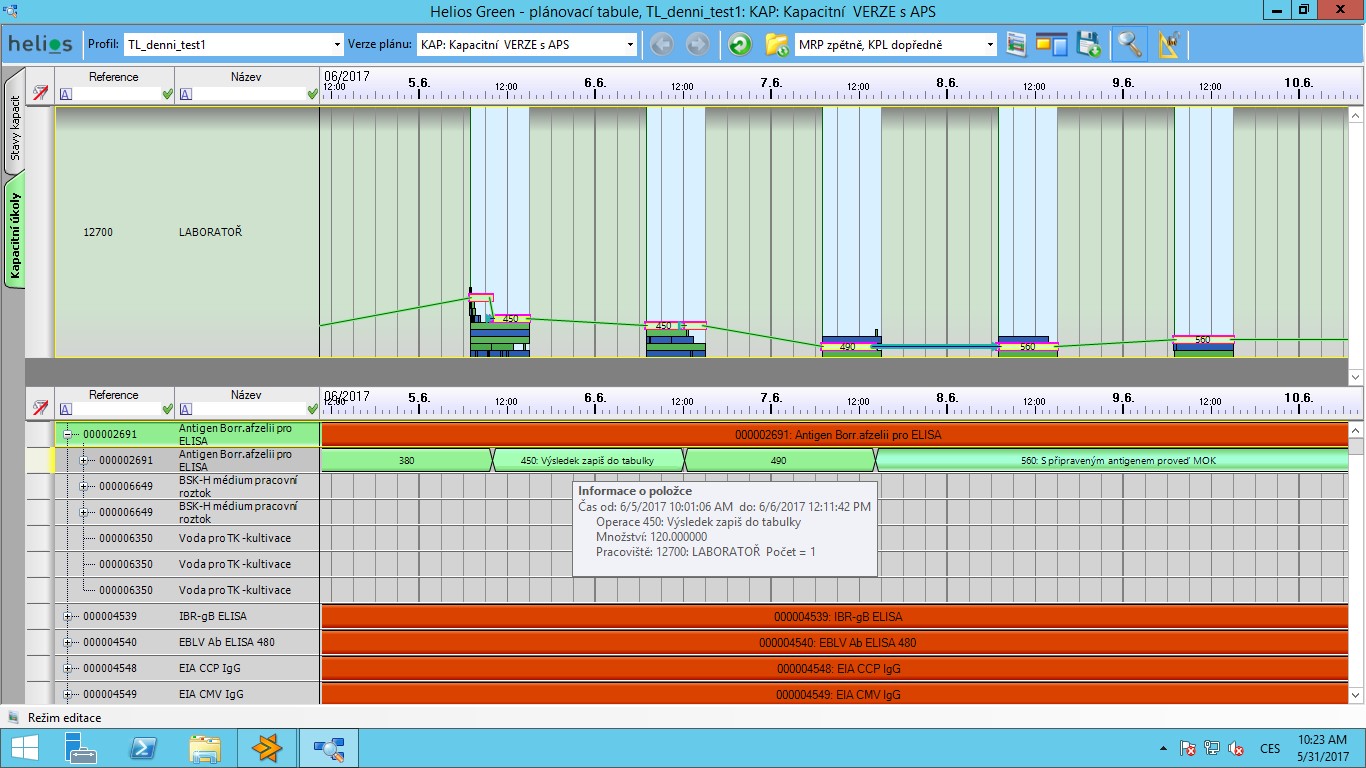1366x768 pixels.
Task: Expand the 000004549 EIA CMV IgG node
Action: point(68,694)
